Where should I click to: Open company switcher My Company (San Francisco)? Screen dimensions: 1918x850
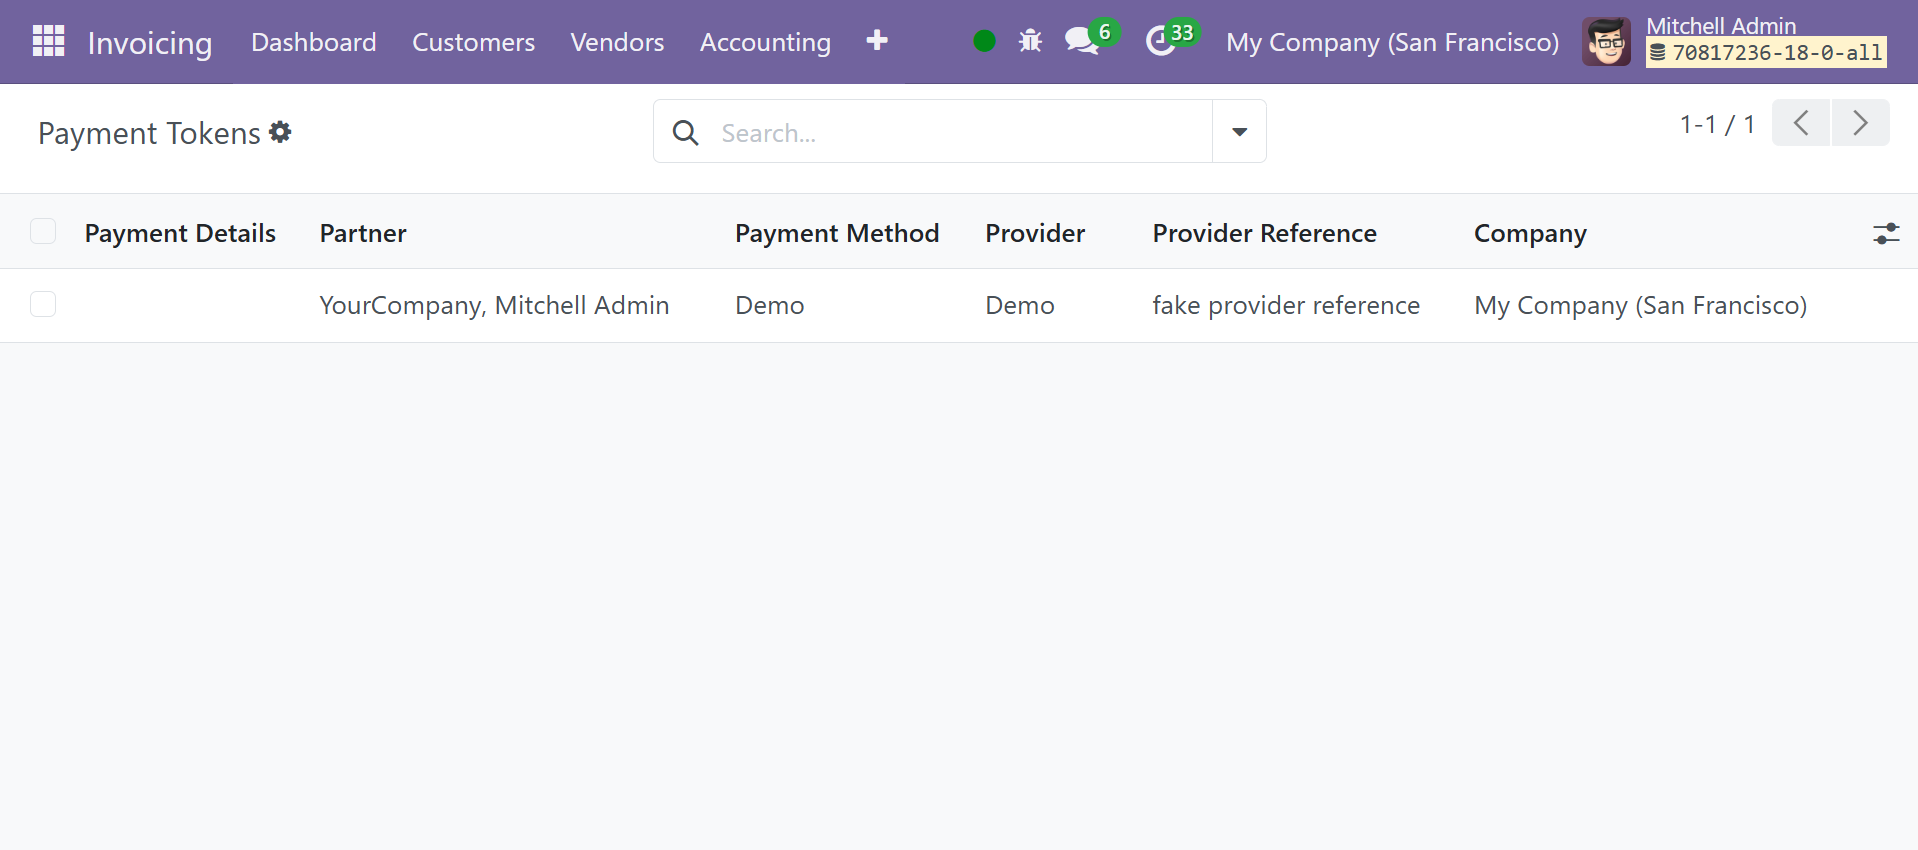click(1392, 42)
